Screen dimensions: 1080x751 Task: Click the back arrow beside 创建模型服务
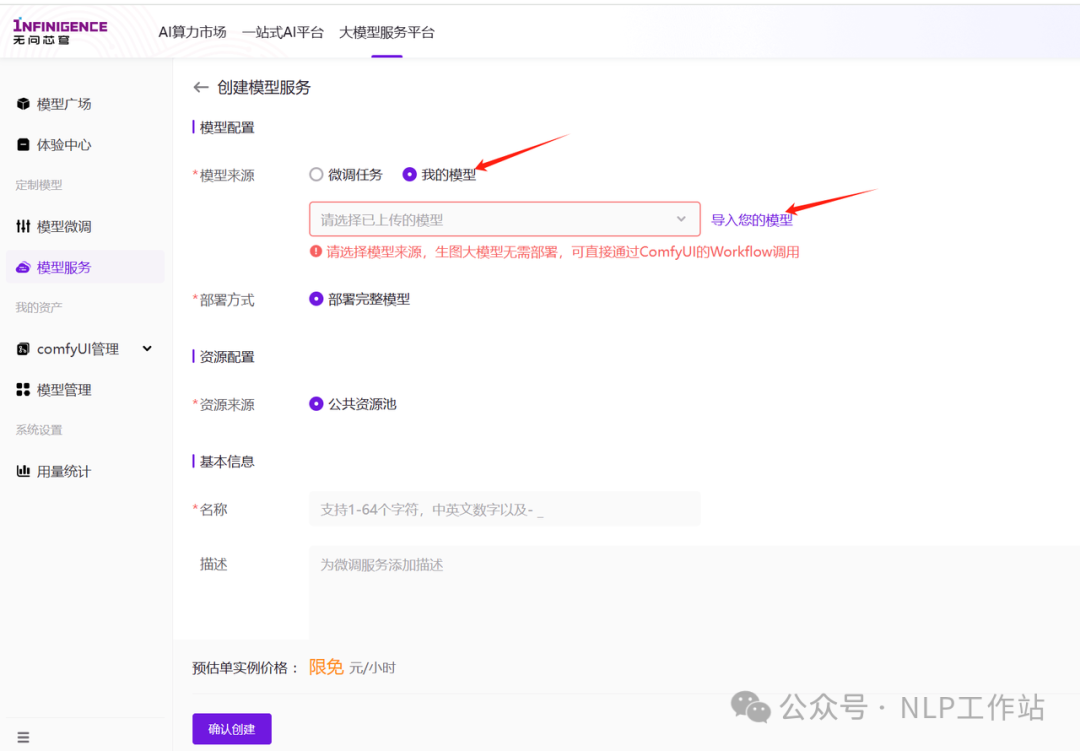tap(200, 88)
